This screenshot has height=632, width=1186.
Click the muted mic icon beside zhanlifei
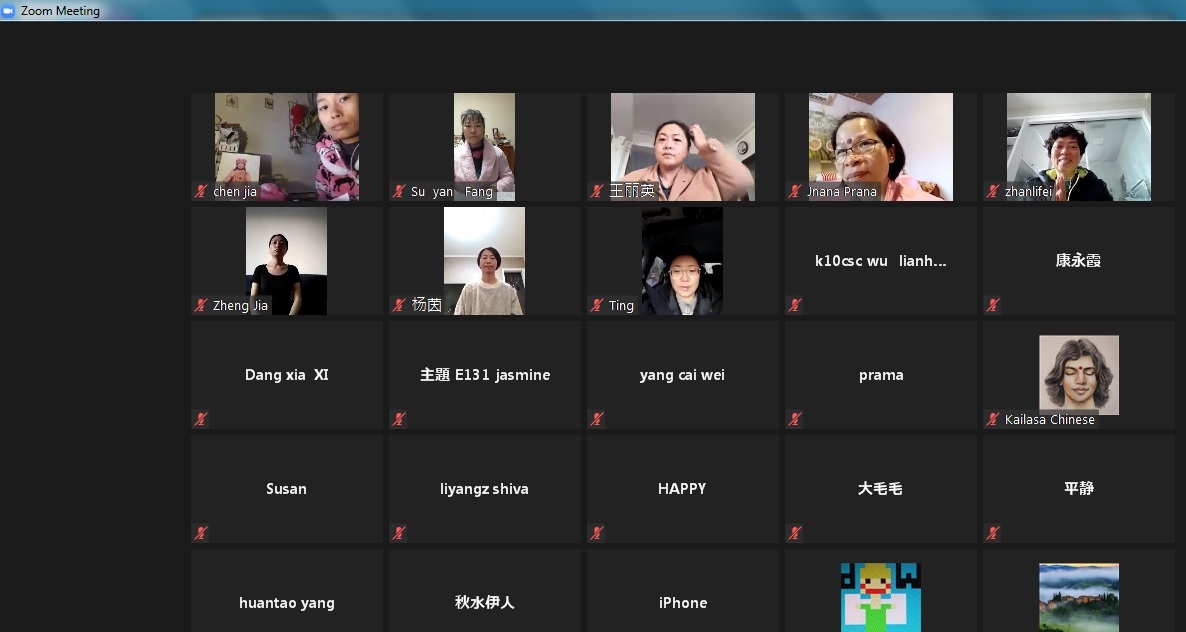993,191
